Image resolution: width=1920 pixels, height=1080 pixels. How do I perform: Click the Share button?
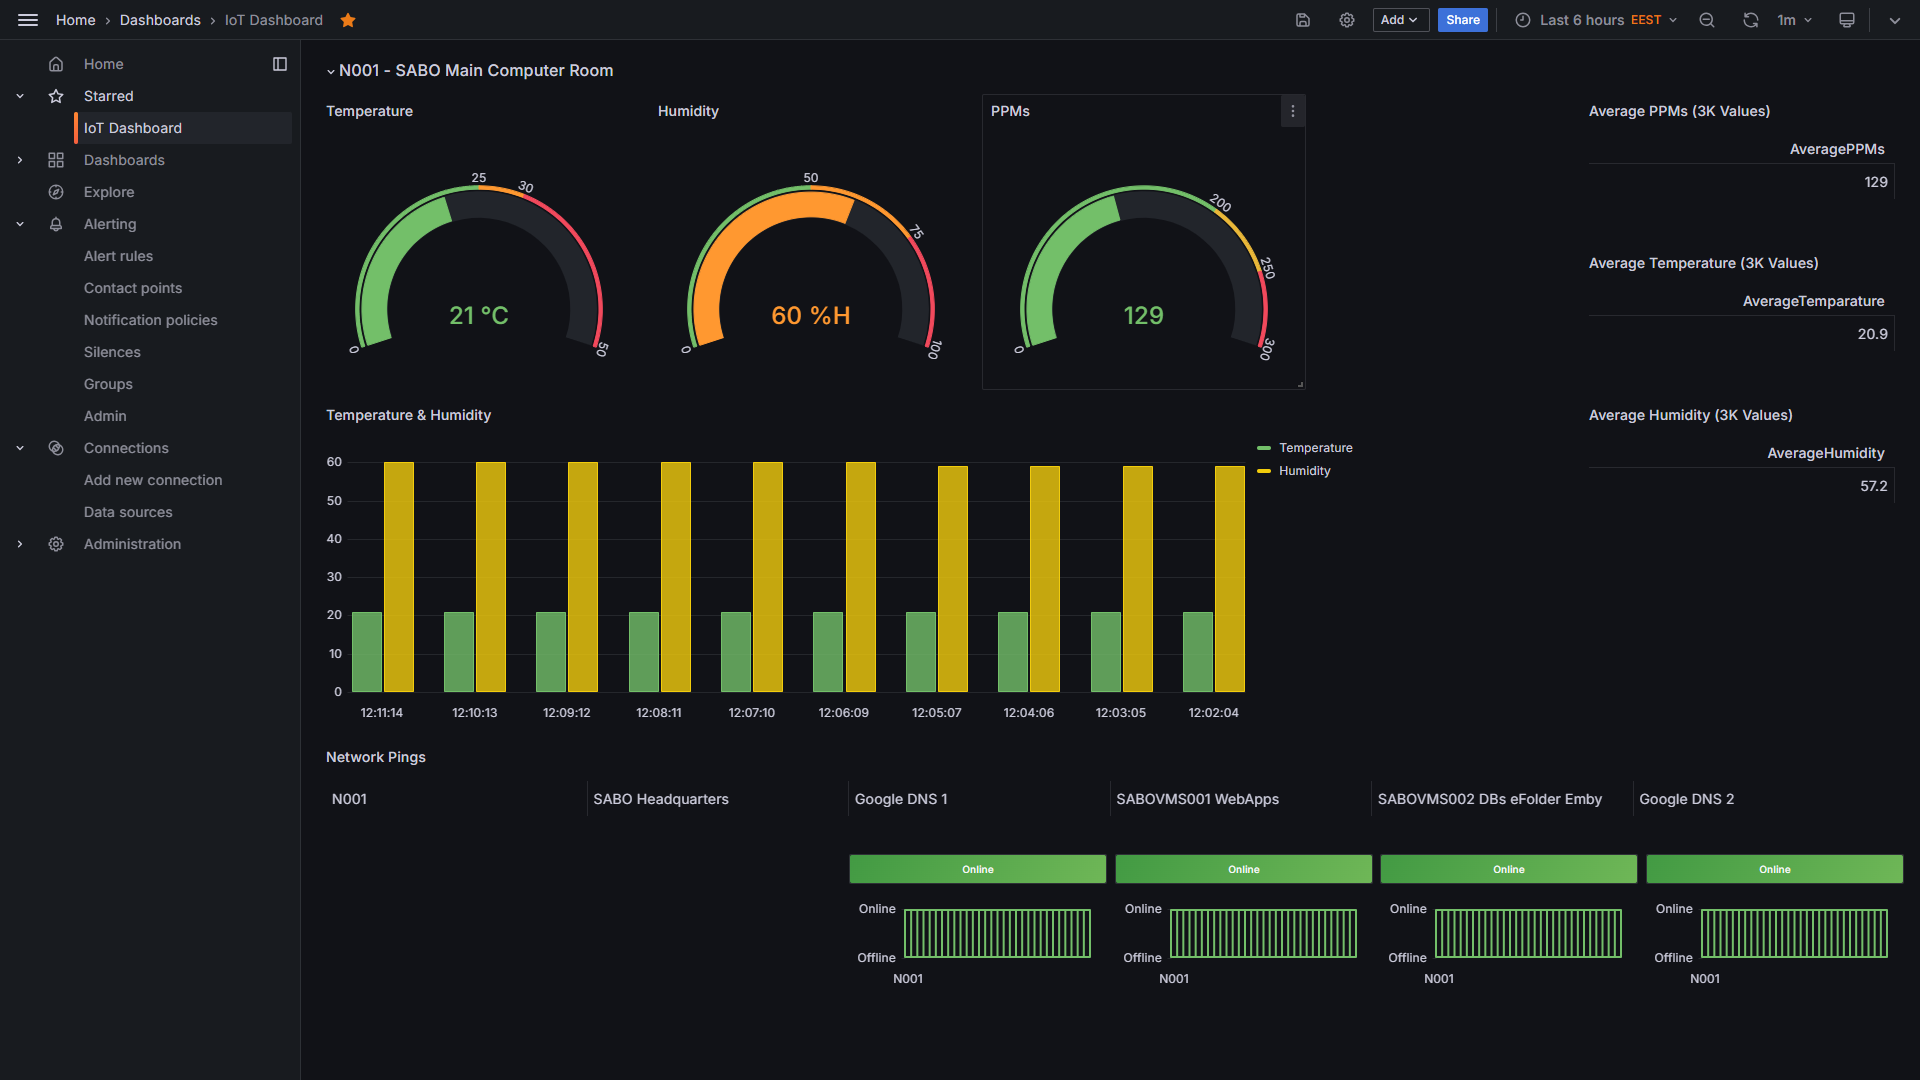[1462, 20]
